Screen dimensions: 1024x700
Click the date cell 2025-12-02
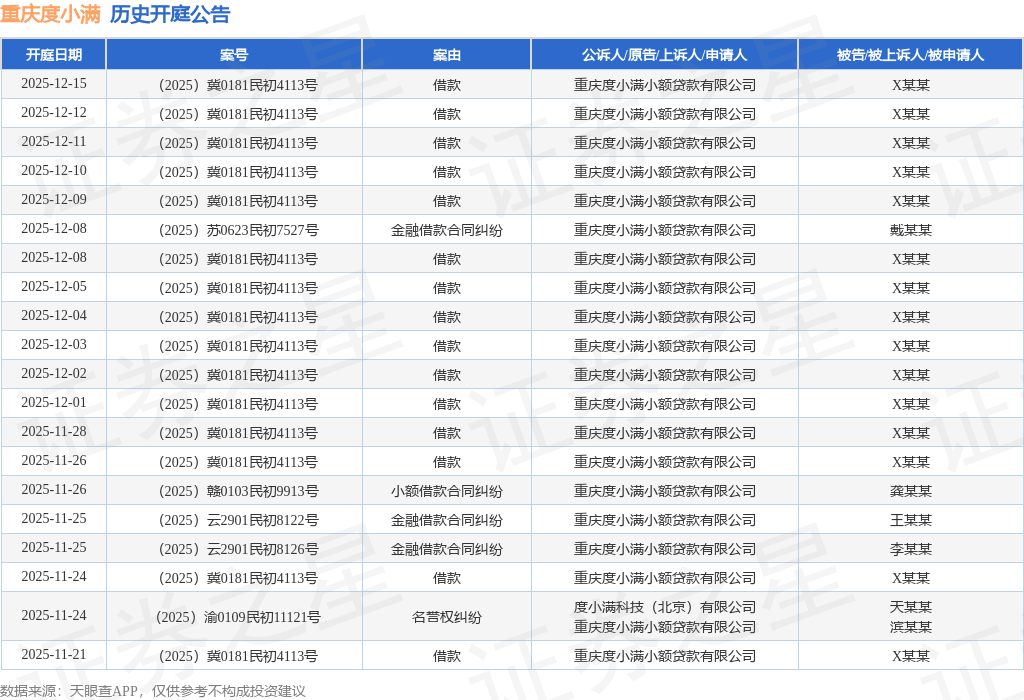(x=54, y=374)
